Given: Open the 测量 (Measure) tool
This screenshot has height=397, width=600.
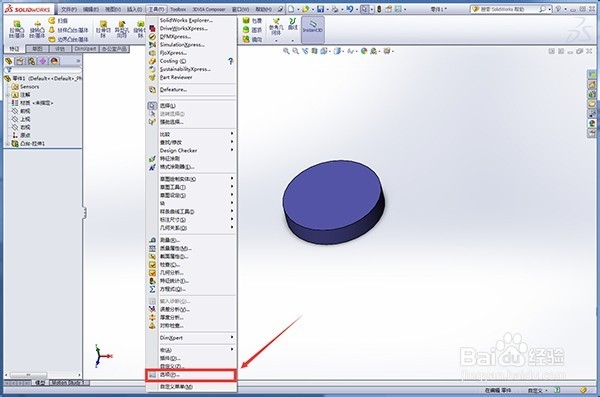Looking at the screenshot, I should (170, 240).
